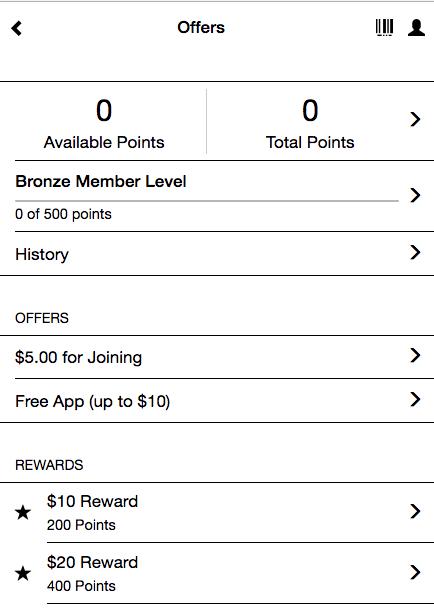This screenshot has height=608, width=434.
Task: Select Free App (up to $10) offer
Action: coord(217,401)
